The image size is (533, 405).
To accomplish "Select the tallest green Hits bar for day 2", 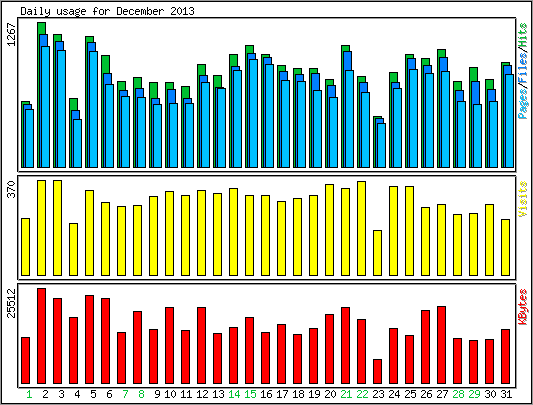I will tap(41, 28).
